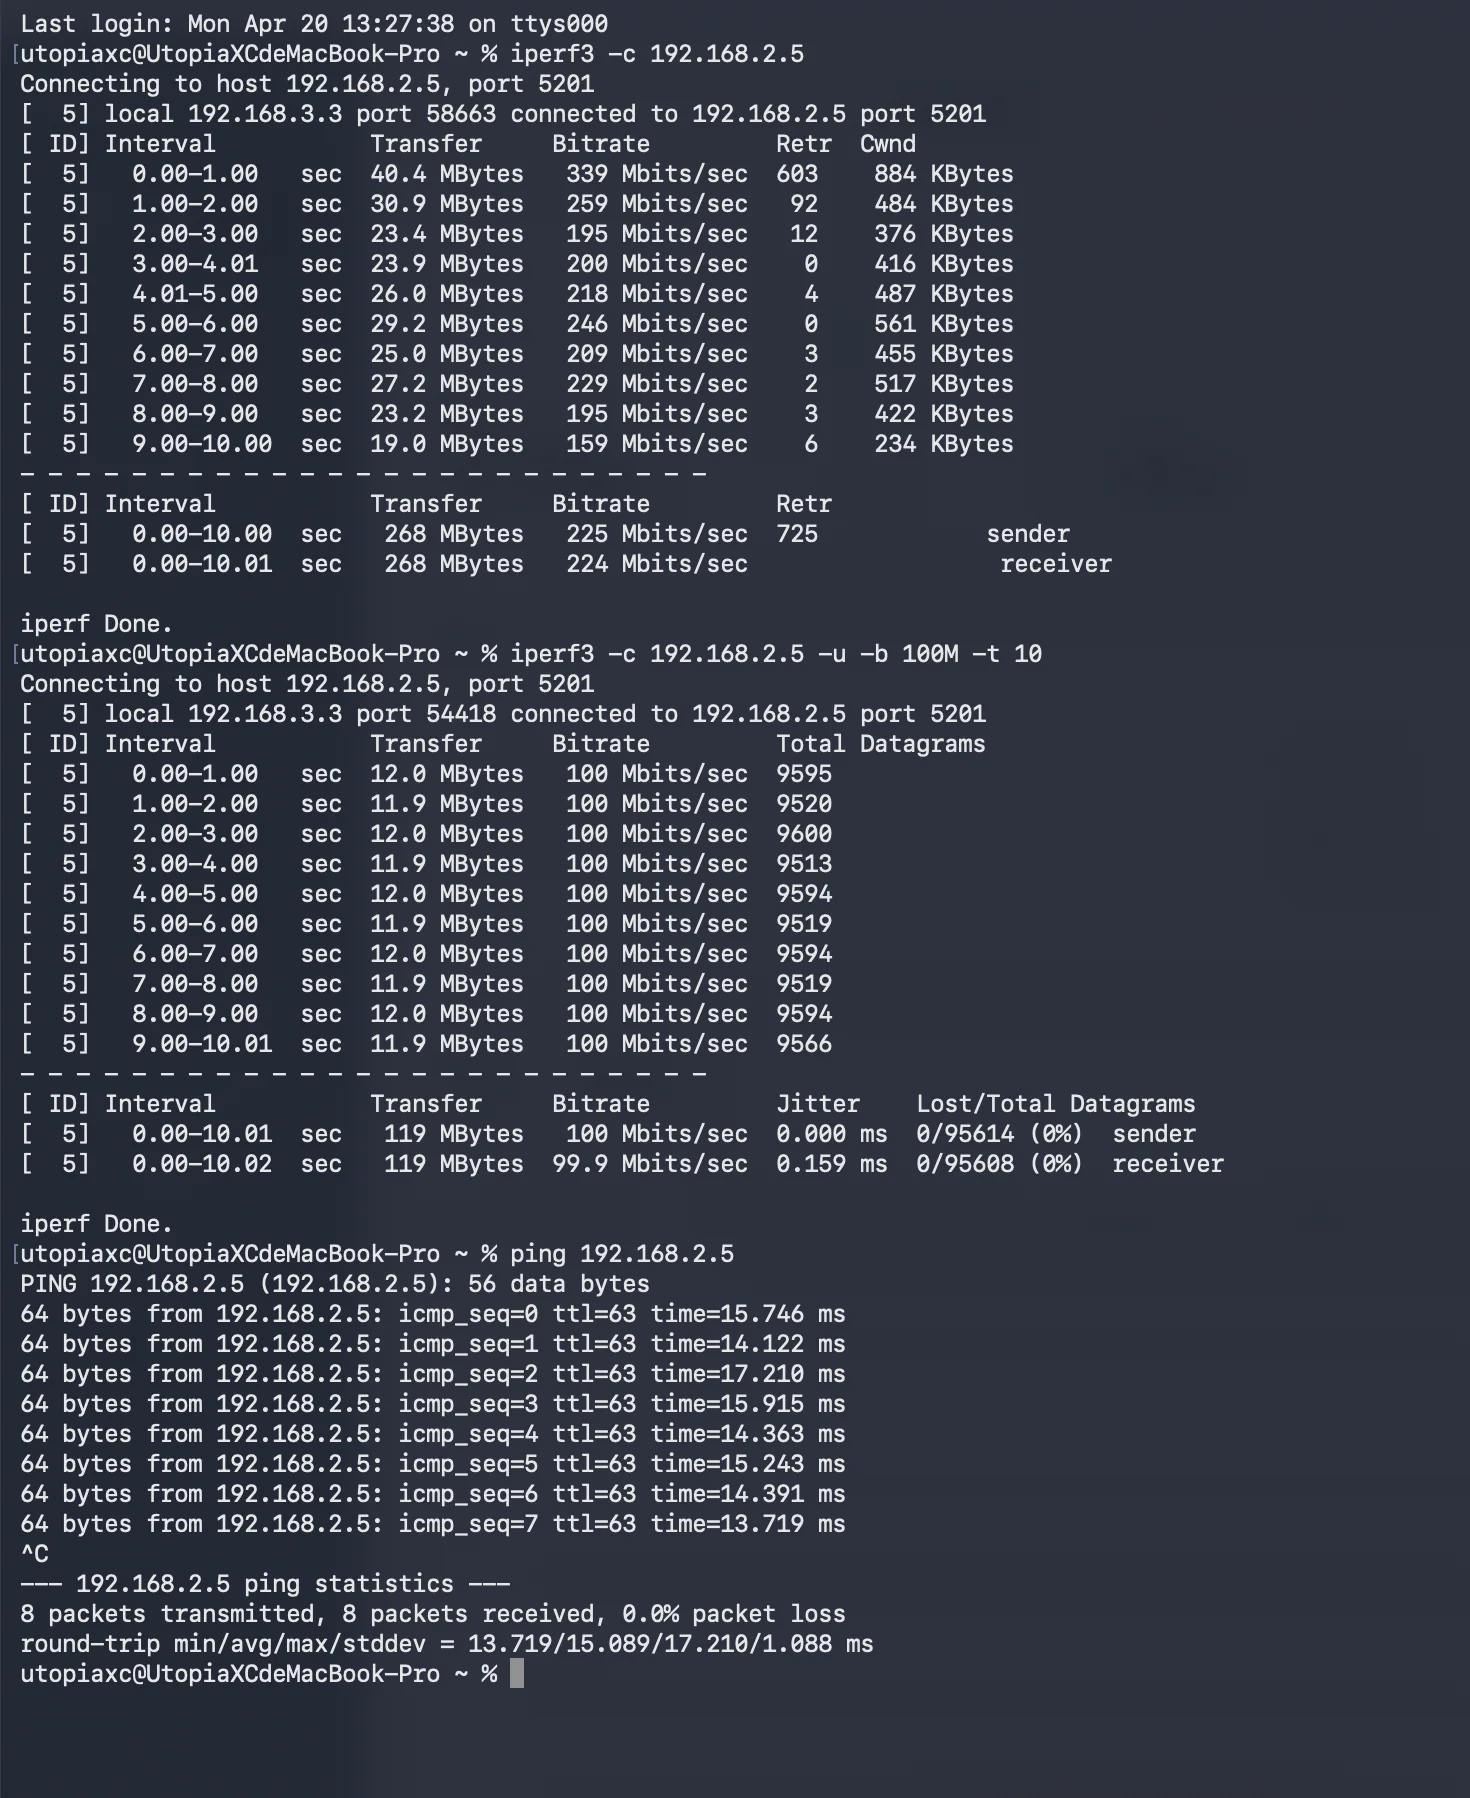
Task: Click the cursor block at the final prompt
Action: point(517,1673)
